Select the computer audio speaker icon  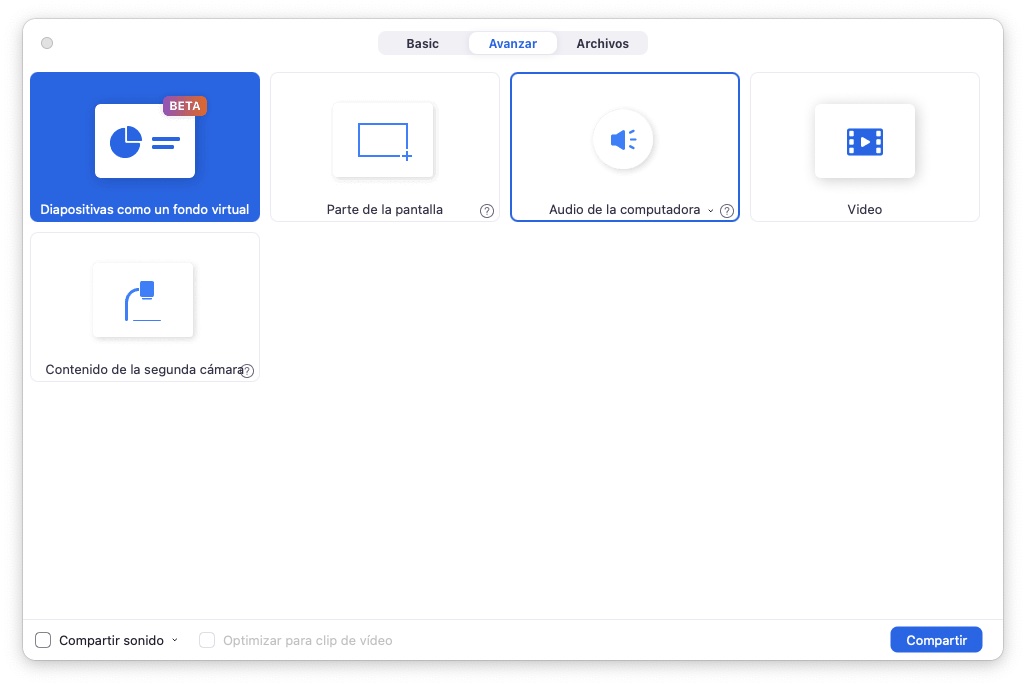(x=623, y=140)
